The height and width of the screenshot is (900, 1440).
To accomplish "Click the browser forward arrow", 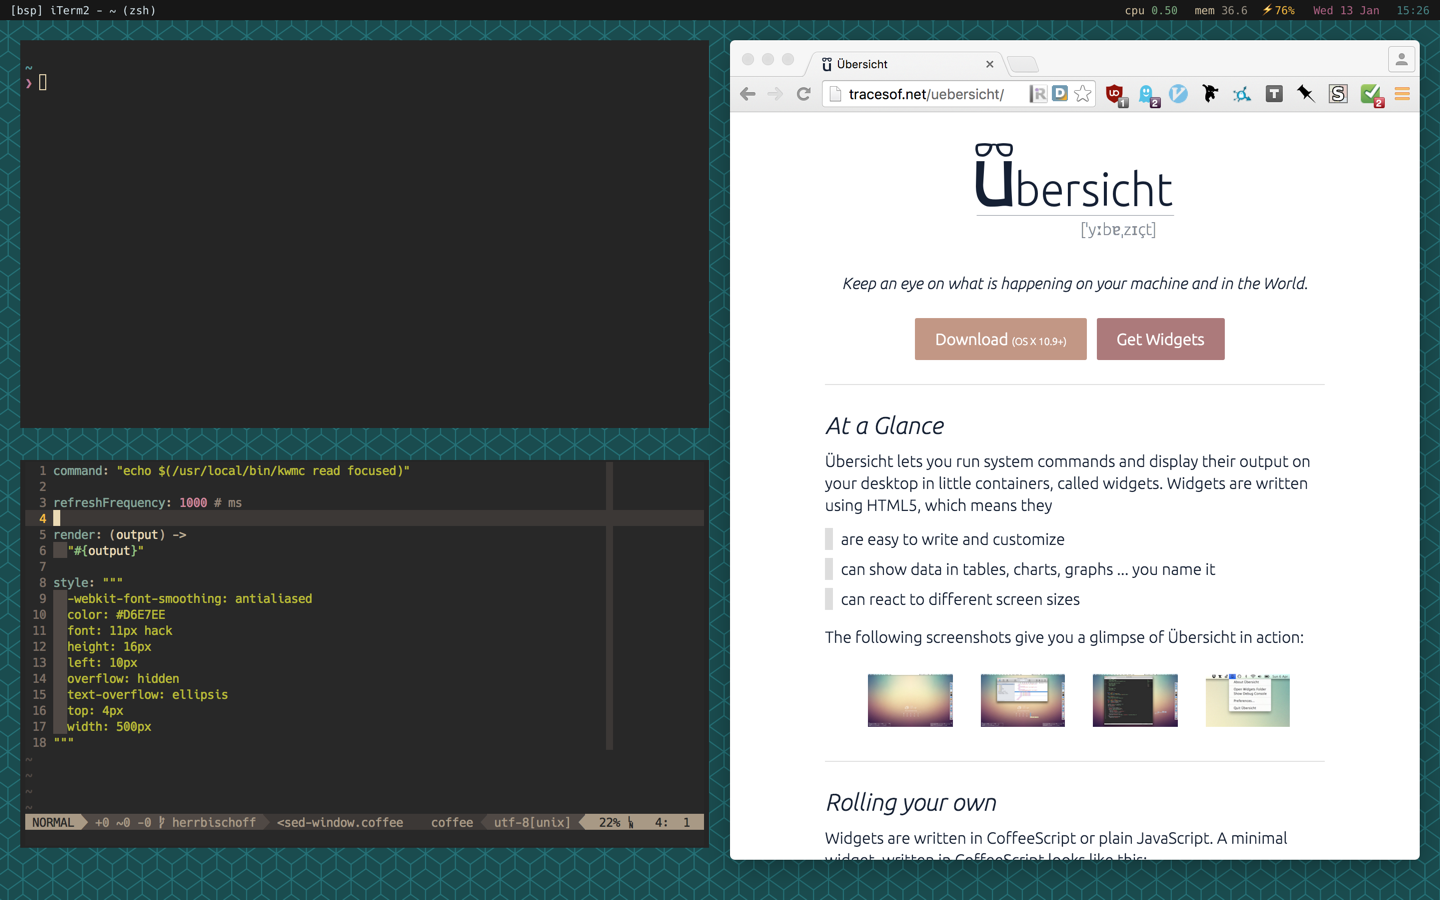I will coord(775,94).
